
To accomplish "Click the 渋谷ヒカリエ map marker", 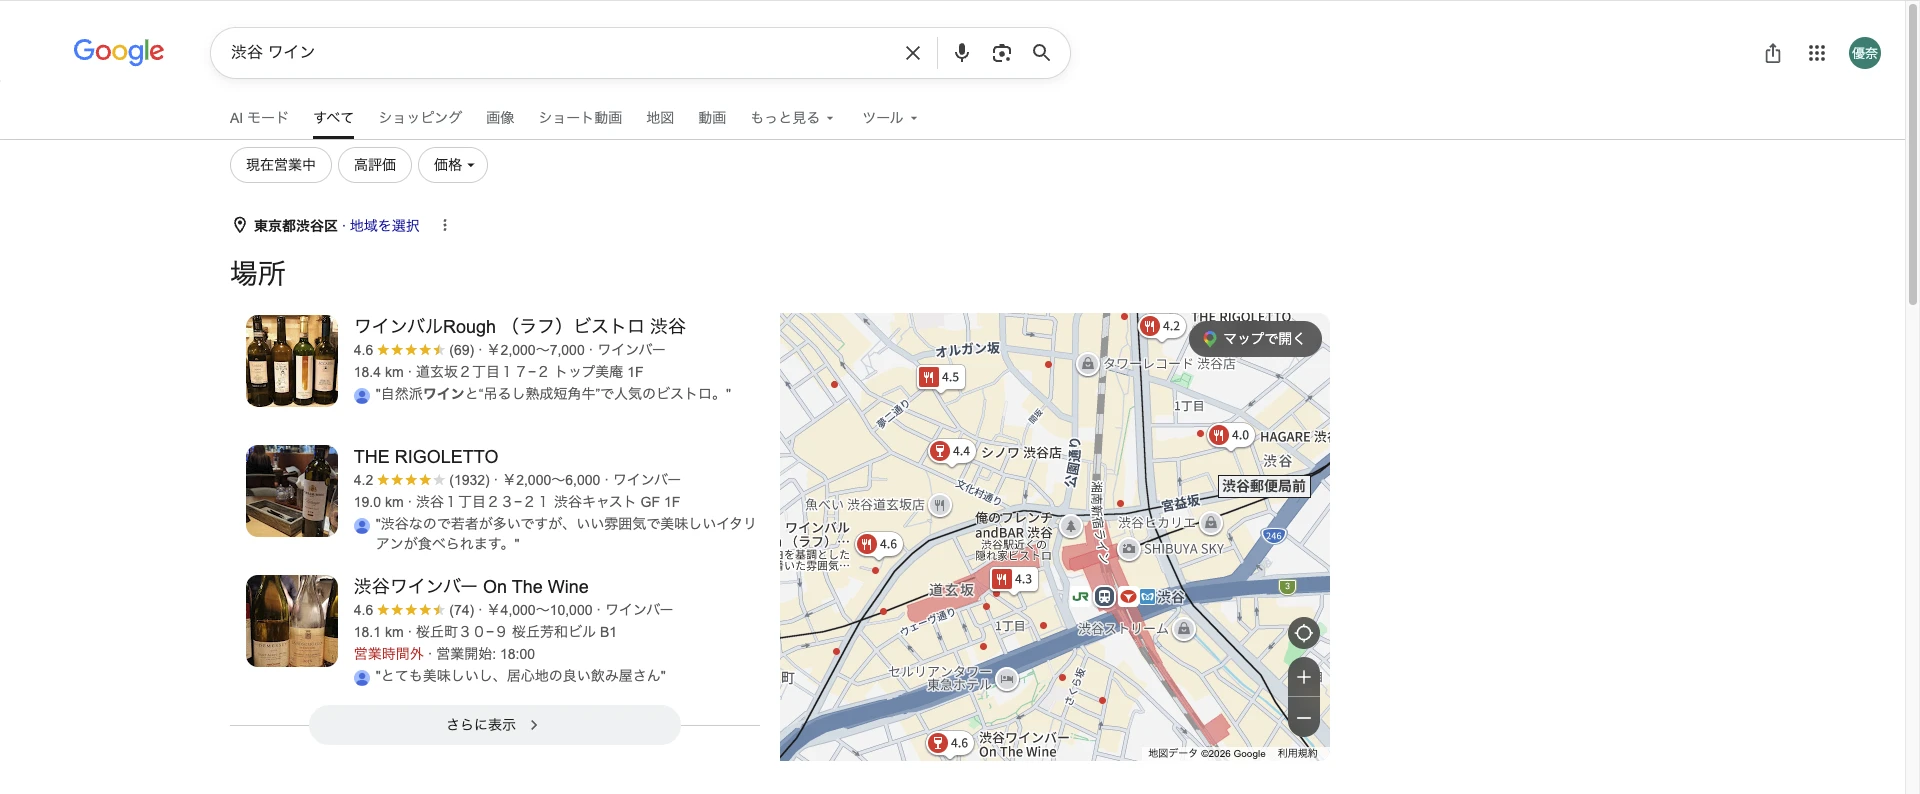I will pos(1211,523).
